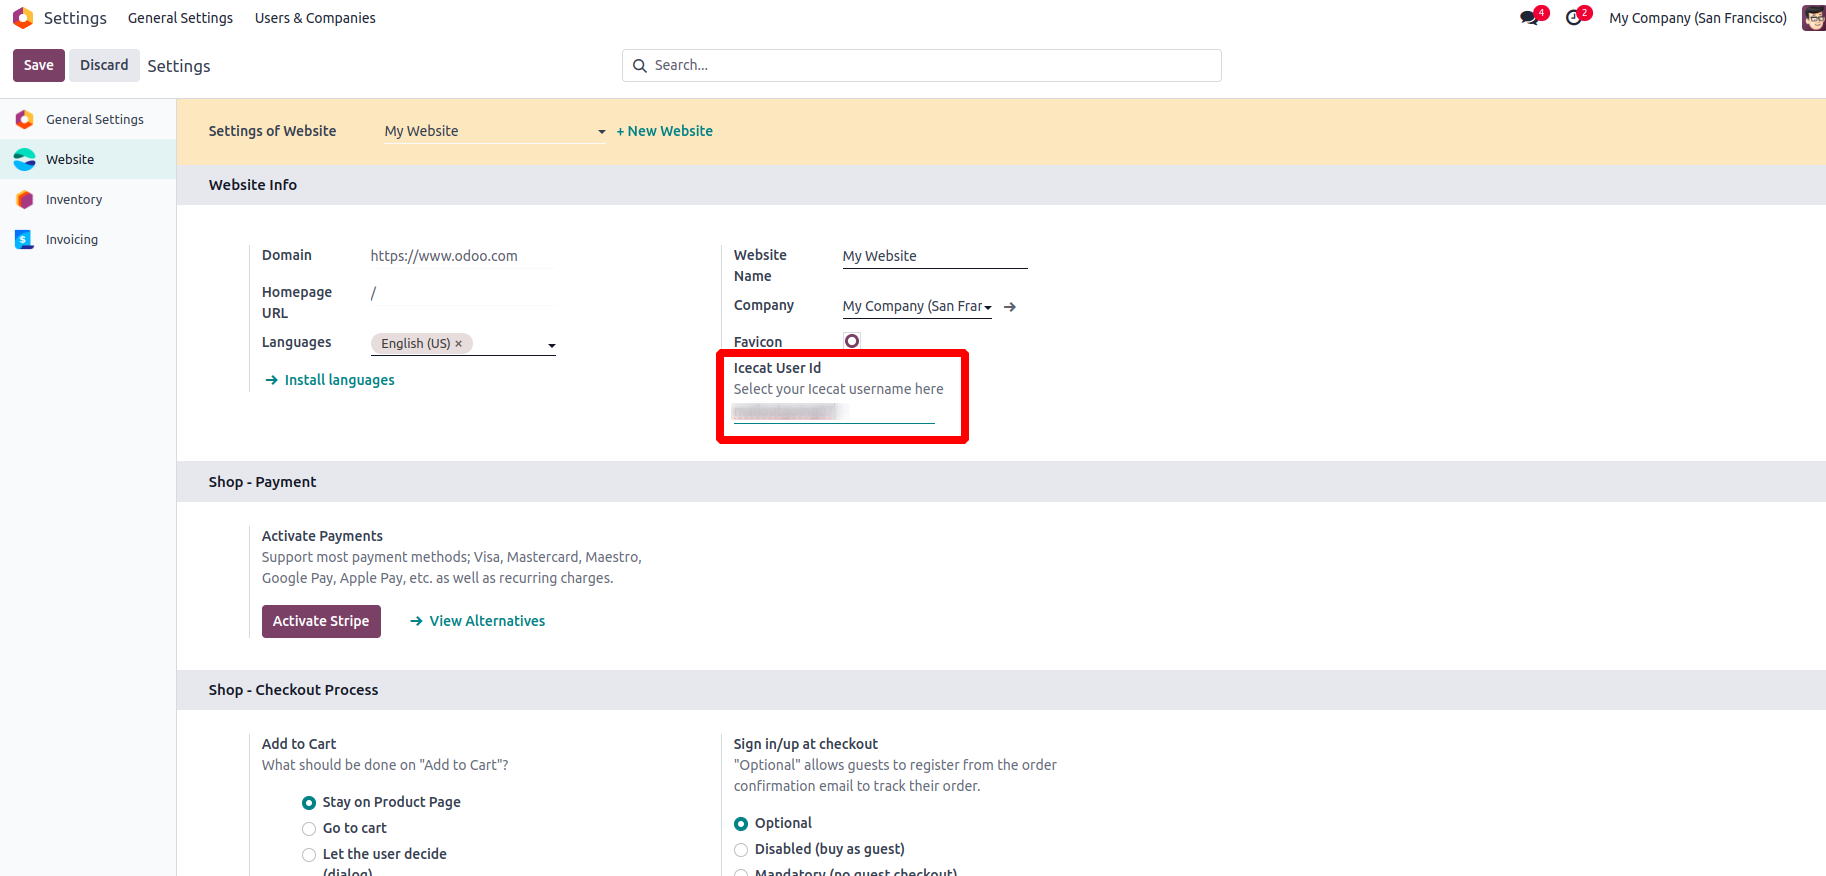The width and height of the screenshot is (1826, 876).
Task: Follow the Install languages link
Action: pos(339,380)
